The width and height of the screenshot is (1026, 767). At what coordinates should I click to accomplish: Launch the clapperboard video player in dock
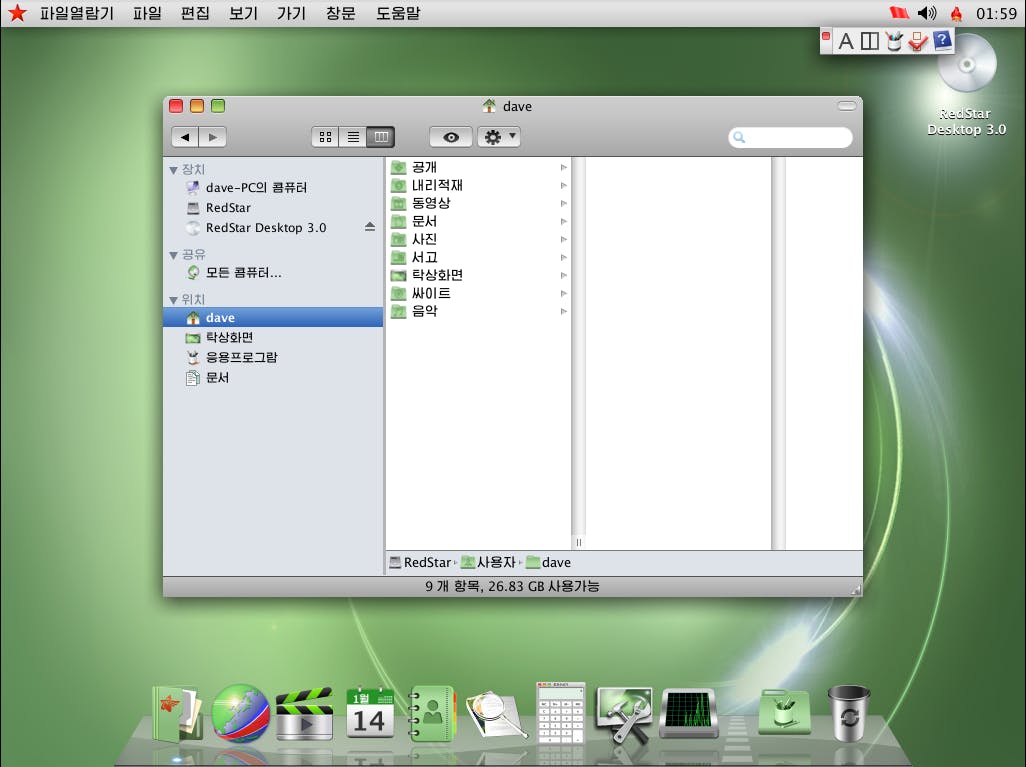304,713
